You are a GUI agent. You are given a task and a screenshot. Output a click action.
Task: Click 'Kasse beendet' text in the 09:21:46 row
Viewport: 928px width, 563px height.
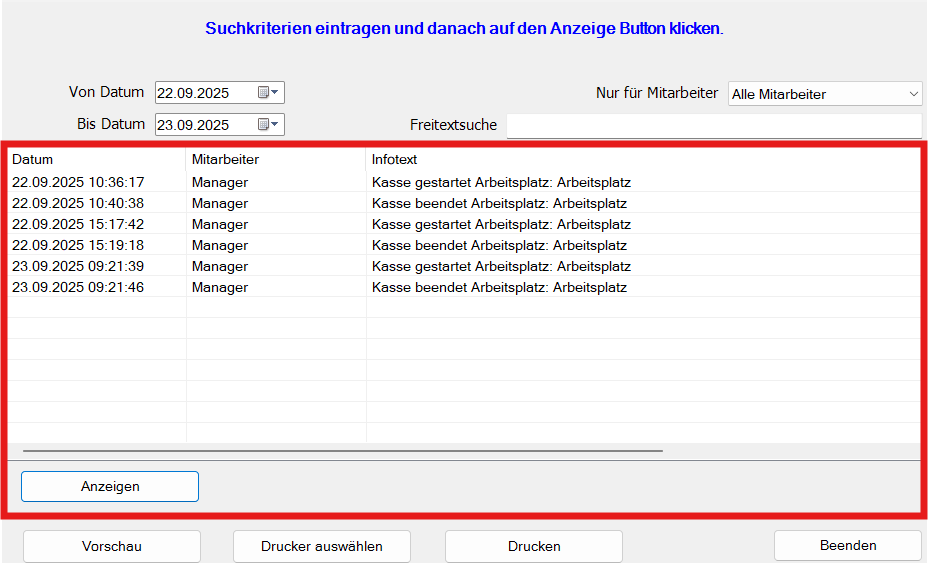420,287
